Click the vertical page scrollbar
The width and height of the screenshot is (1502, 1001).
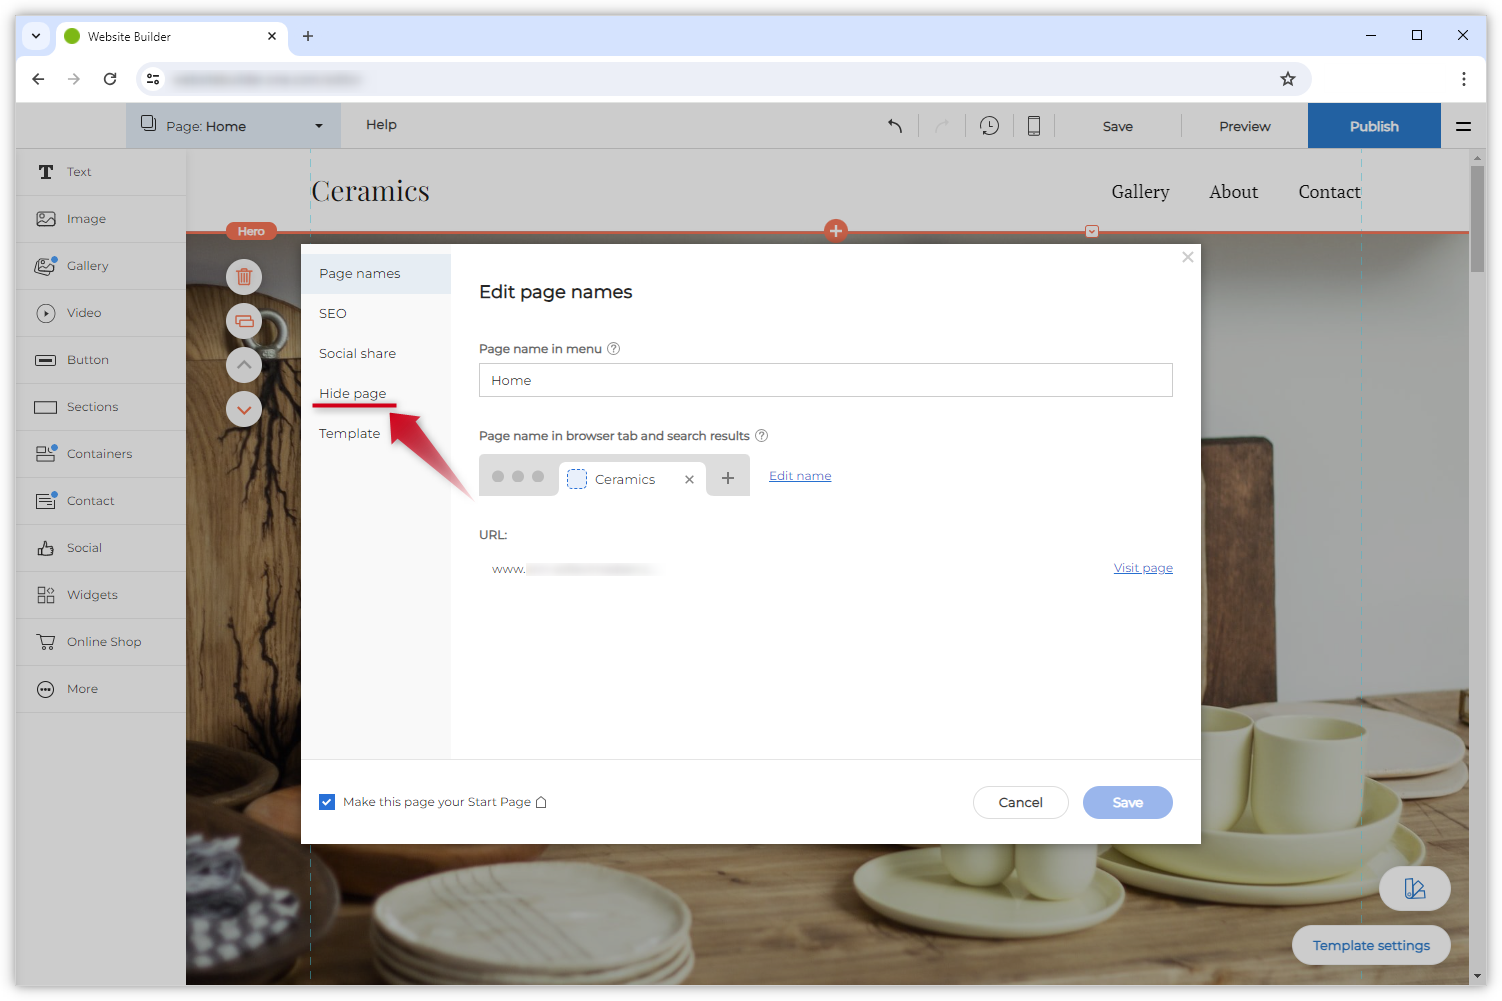pos(1477,220)
